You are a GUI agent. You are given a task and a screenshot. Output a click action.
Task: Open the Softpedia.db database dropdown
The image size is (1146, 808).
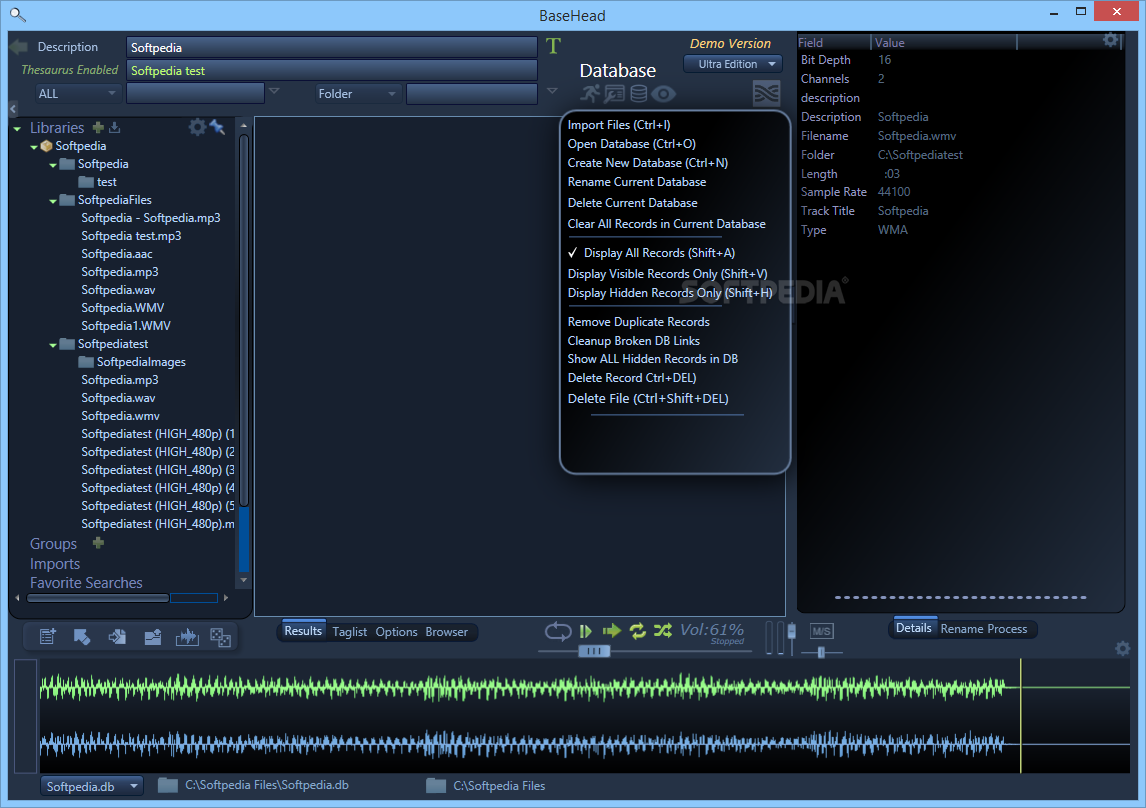click(x=92, y=786)
